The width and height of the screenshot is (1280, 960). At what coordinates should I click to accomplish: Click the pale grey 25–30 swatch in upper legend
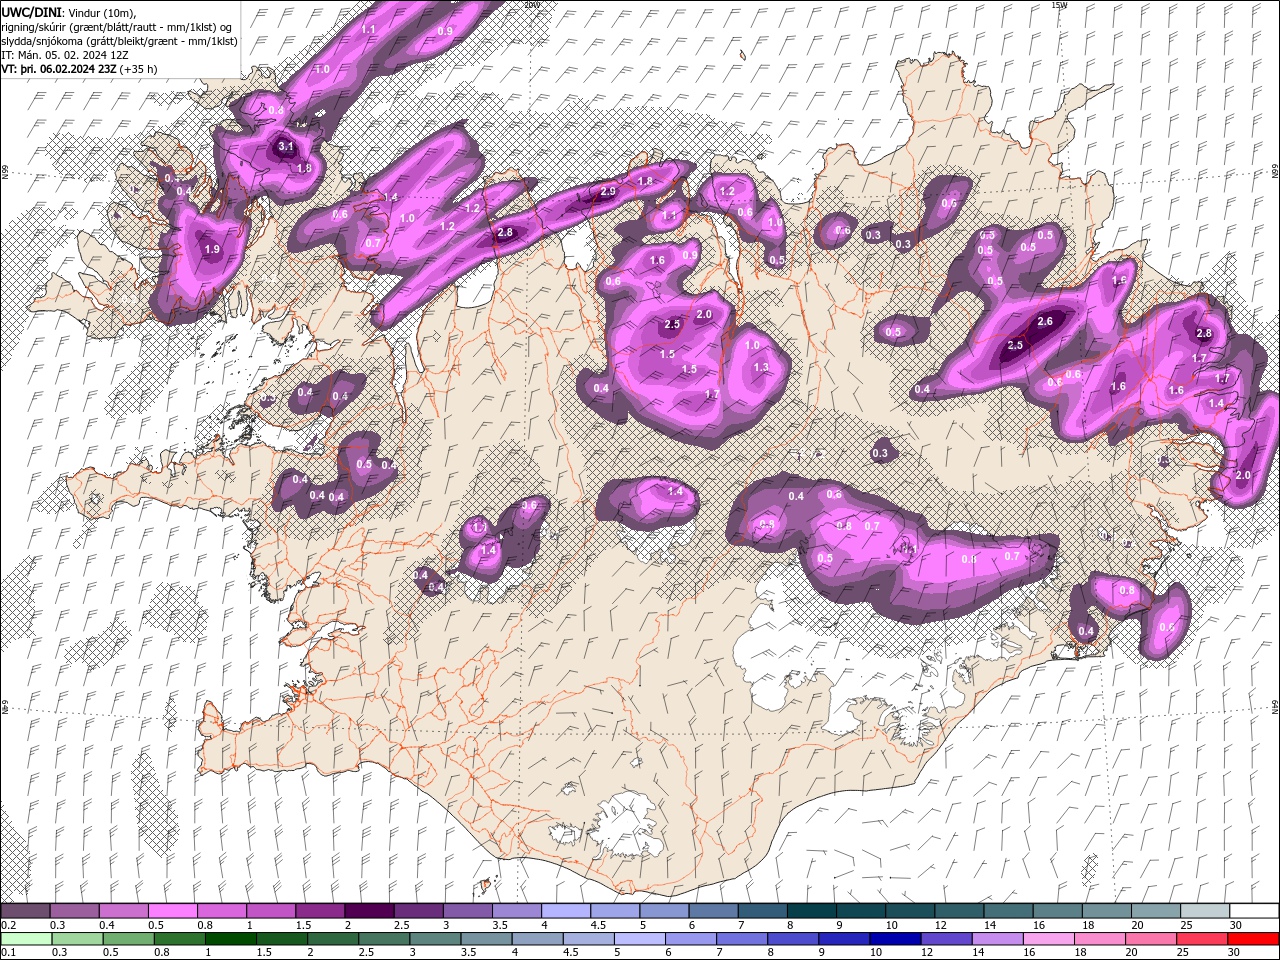(1204, 911)
